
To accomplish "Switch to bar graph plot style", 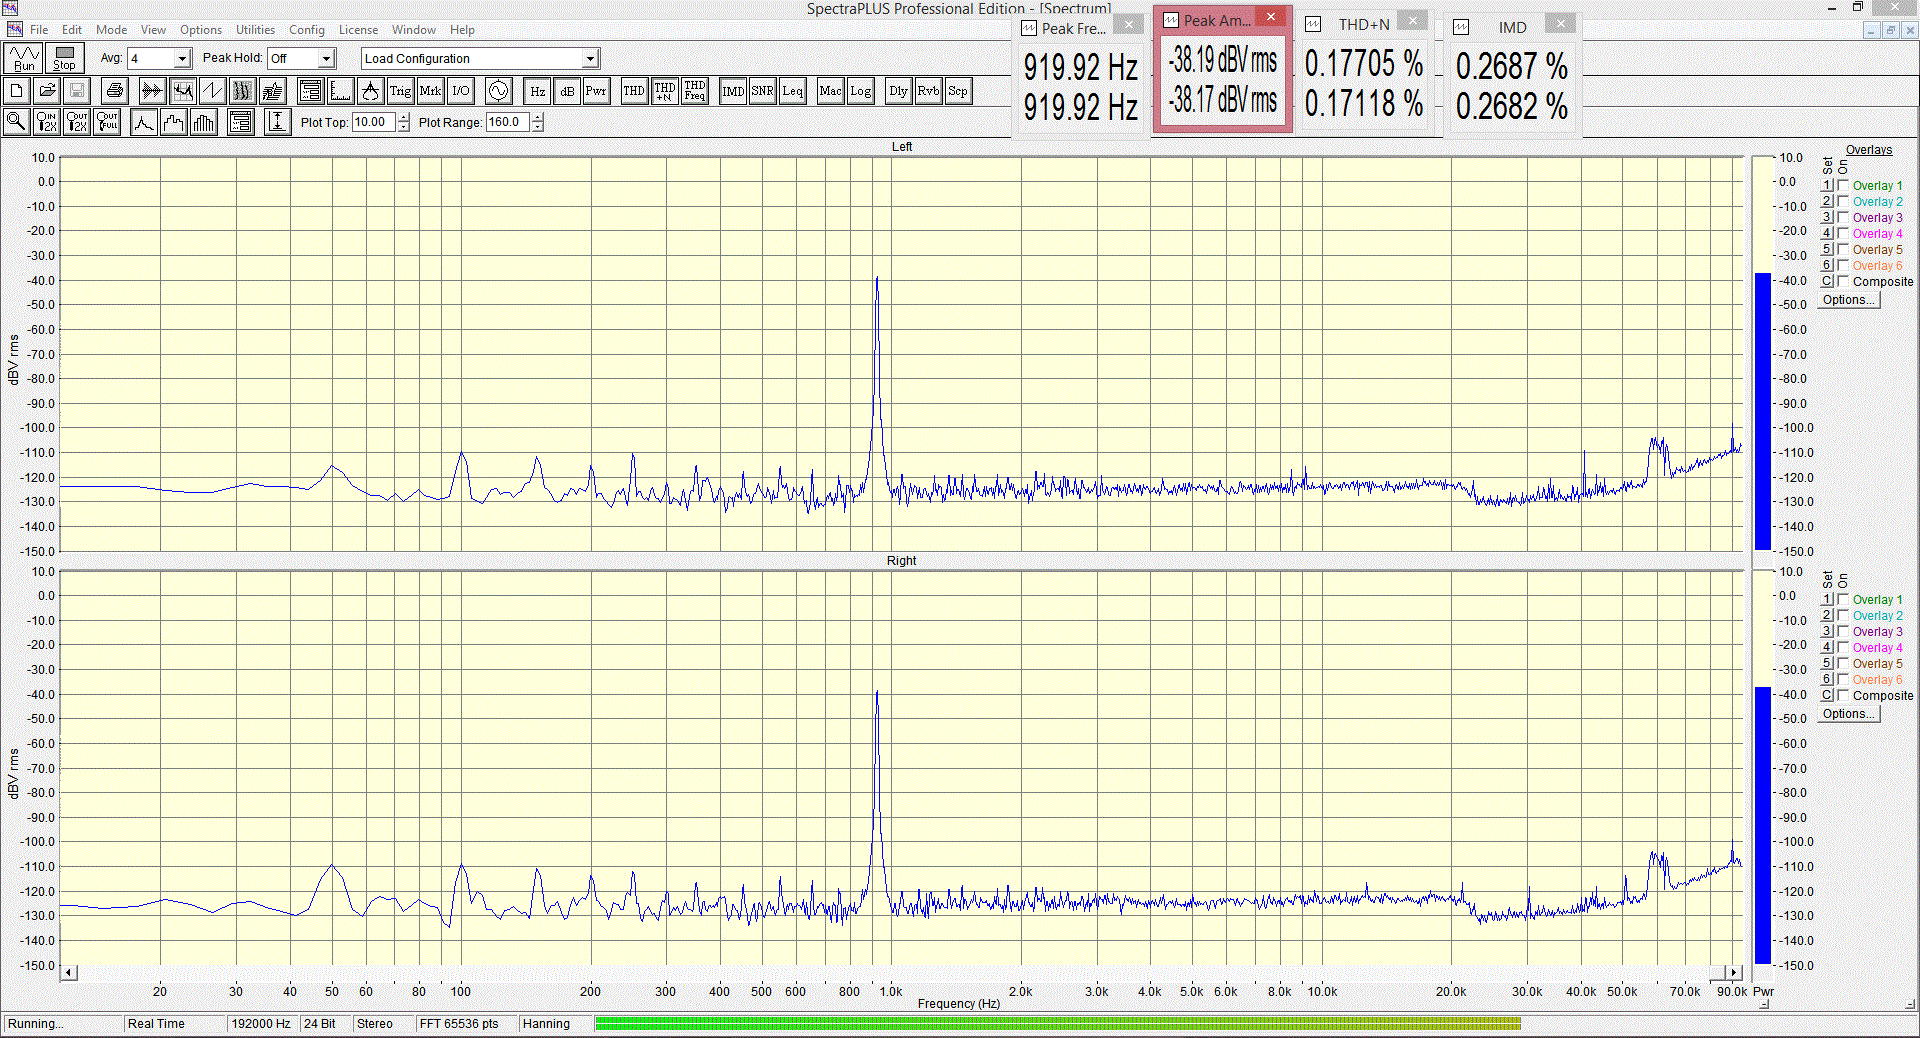I will [204, 122].
